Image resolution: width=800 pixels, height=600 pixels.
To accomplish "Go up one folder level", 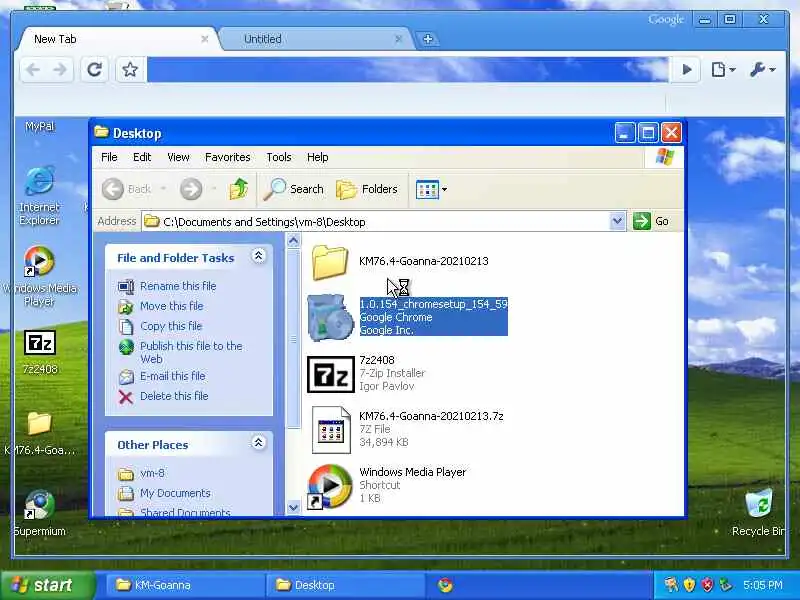I will point(238,189).
